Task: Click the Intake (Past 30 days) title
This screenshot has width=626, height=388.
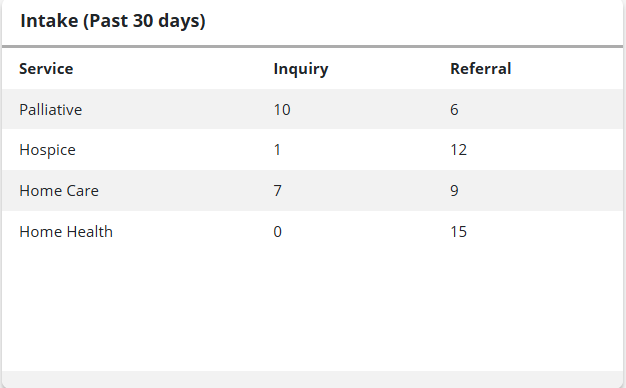Action: pos(113,21)
